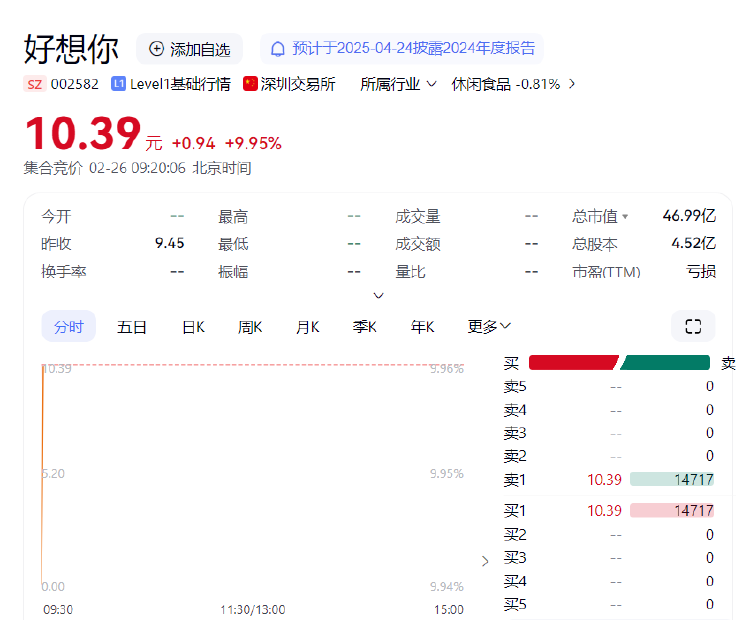Click the 添加自选 button
This screenshot has width=750, height=620.
point(189,49)
